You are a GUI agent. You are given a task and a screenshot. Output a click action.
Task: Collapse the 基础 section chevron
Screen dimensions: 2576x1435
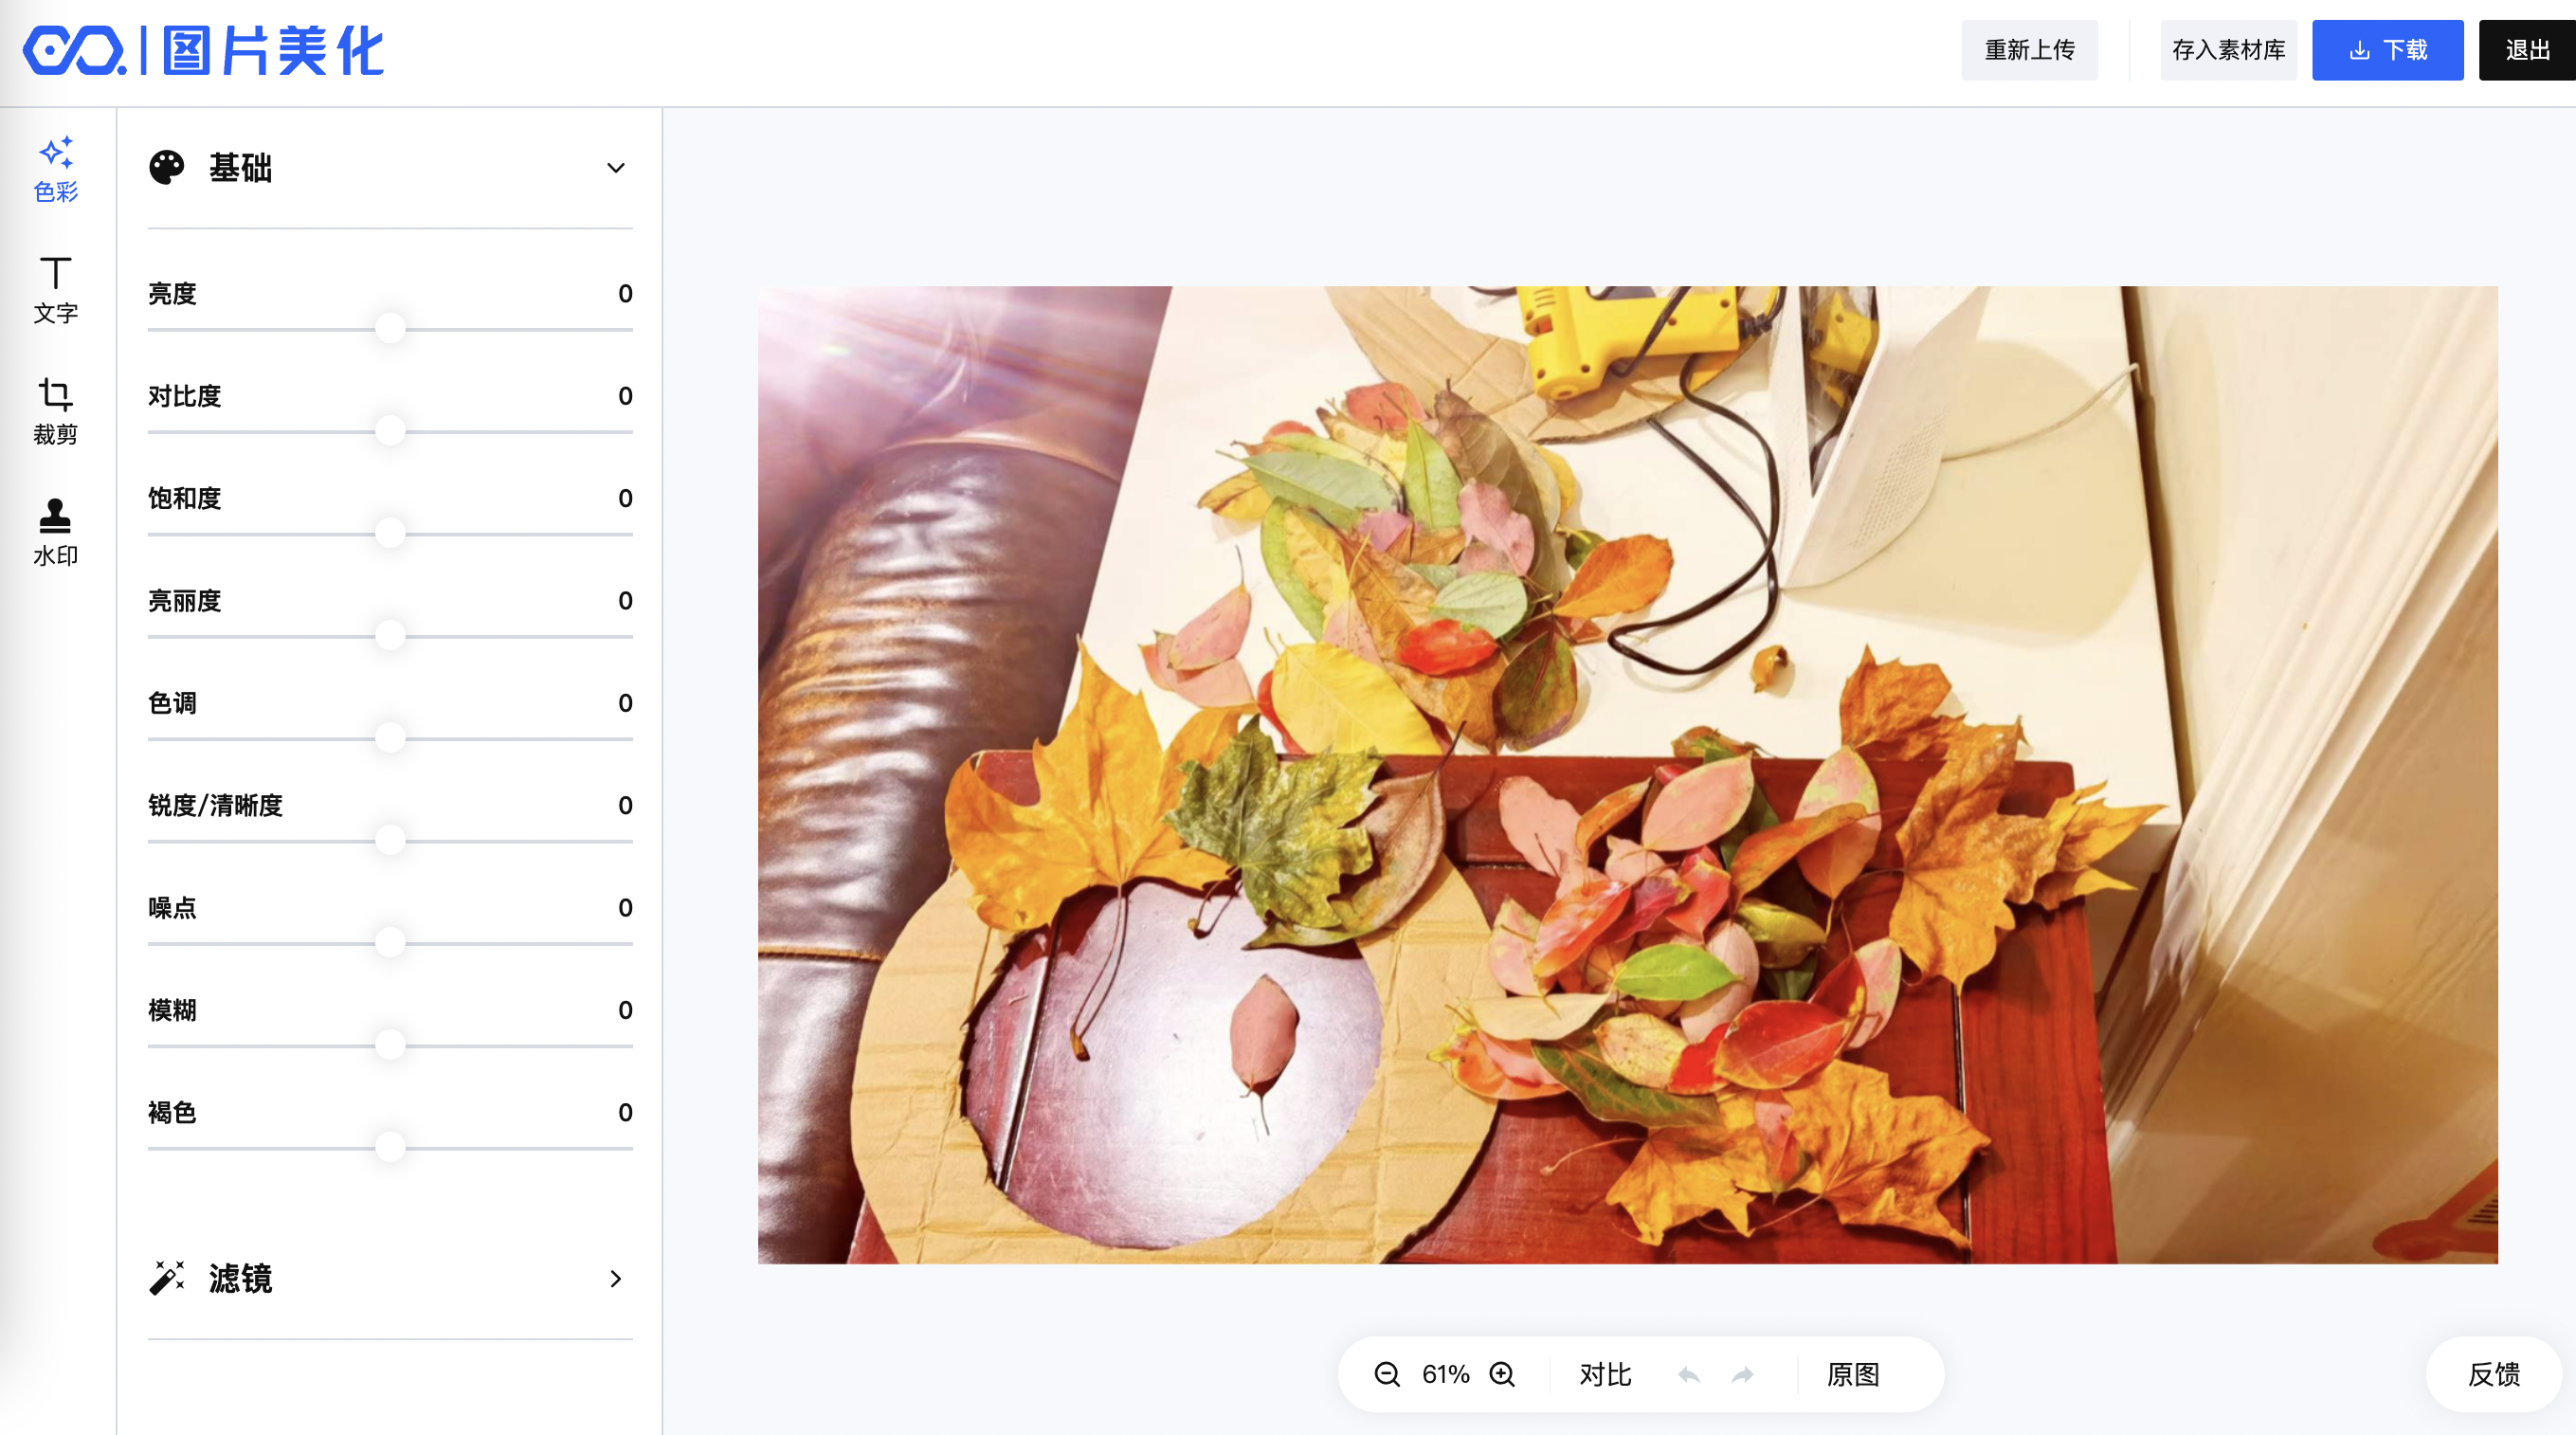[x=616, y=168]
